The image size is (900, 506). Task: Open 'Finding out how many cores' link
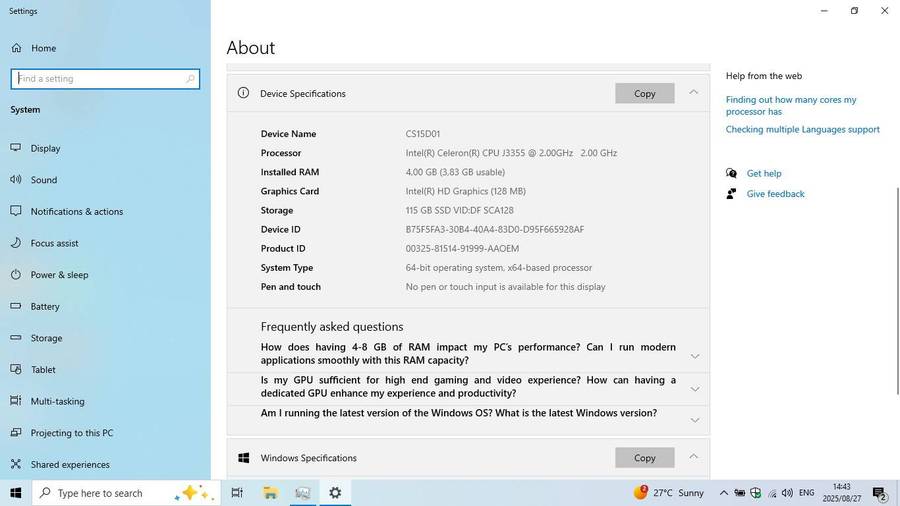click(x=790, y=106)
